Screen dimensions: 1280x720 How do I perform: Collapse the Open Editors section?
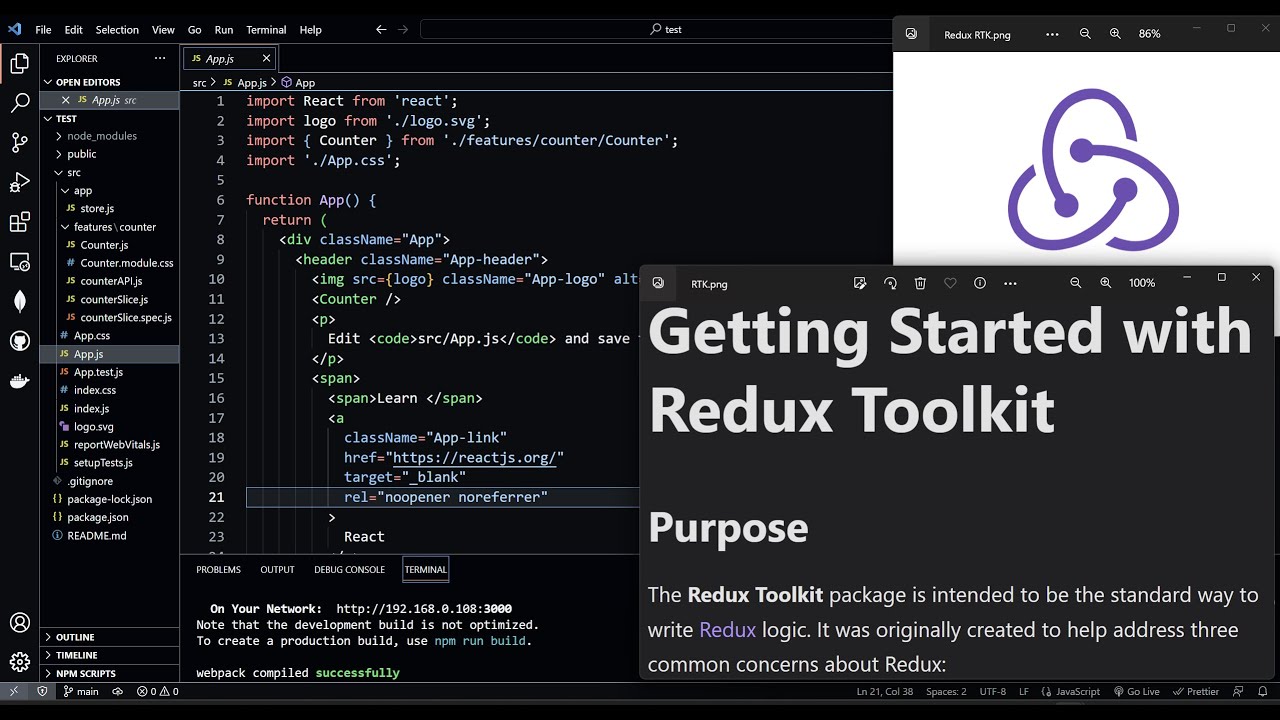click(x=88, y=82)
